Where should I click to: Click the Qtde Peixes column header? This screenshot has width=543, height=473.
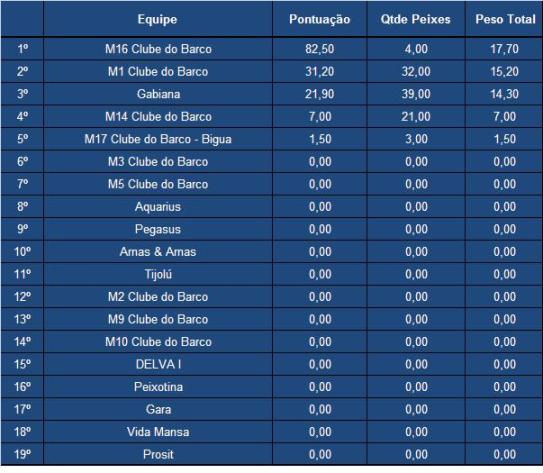(416, 19)
